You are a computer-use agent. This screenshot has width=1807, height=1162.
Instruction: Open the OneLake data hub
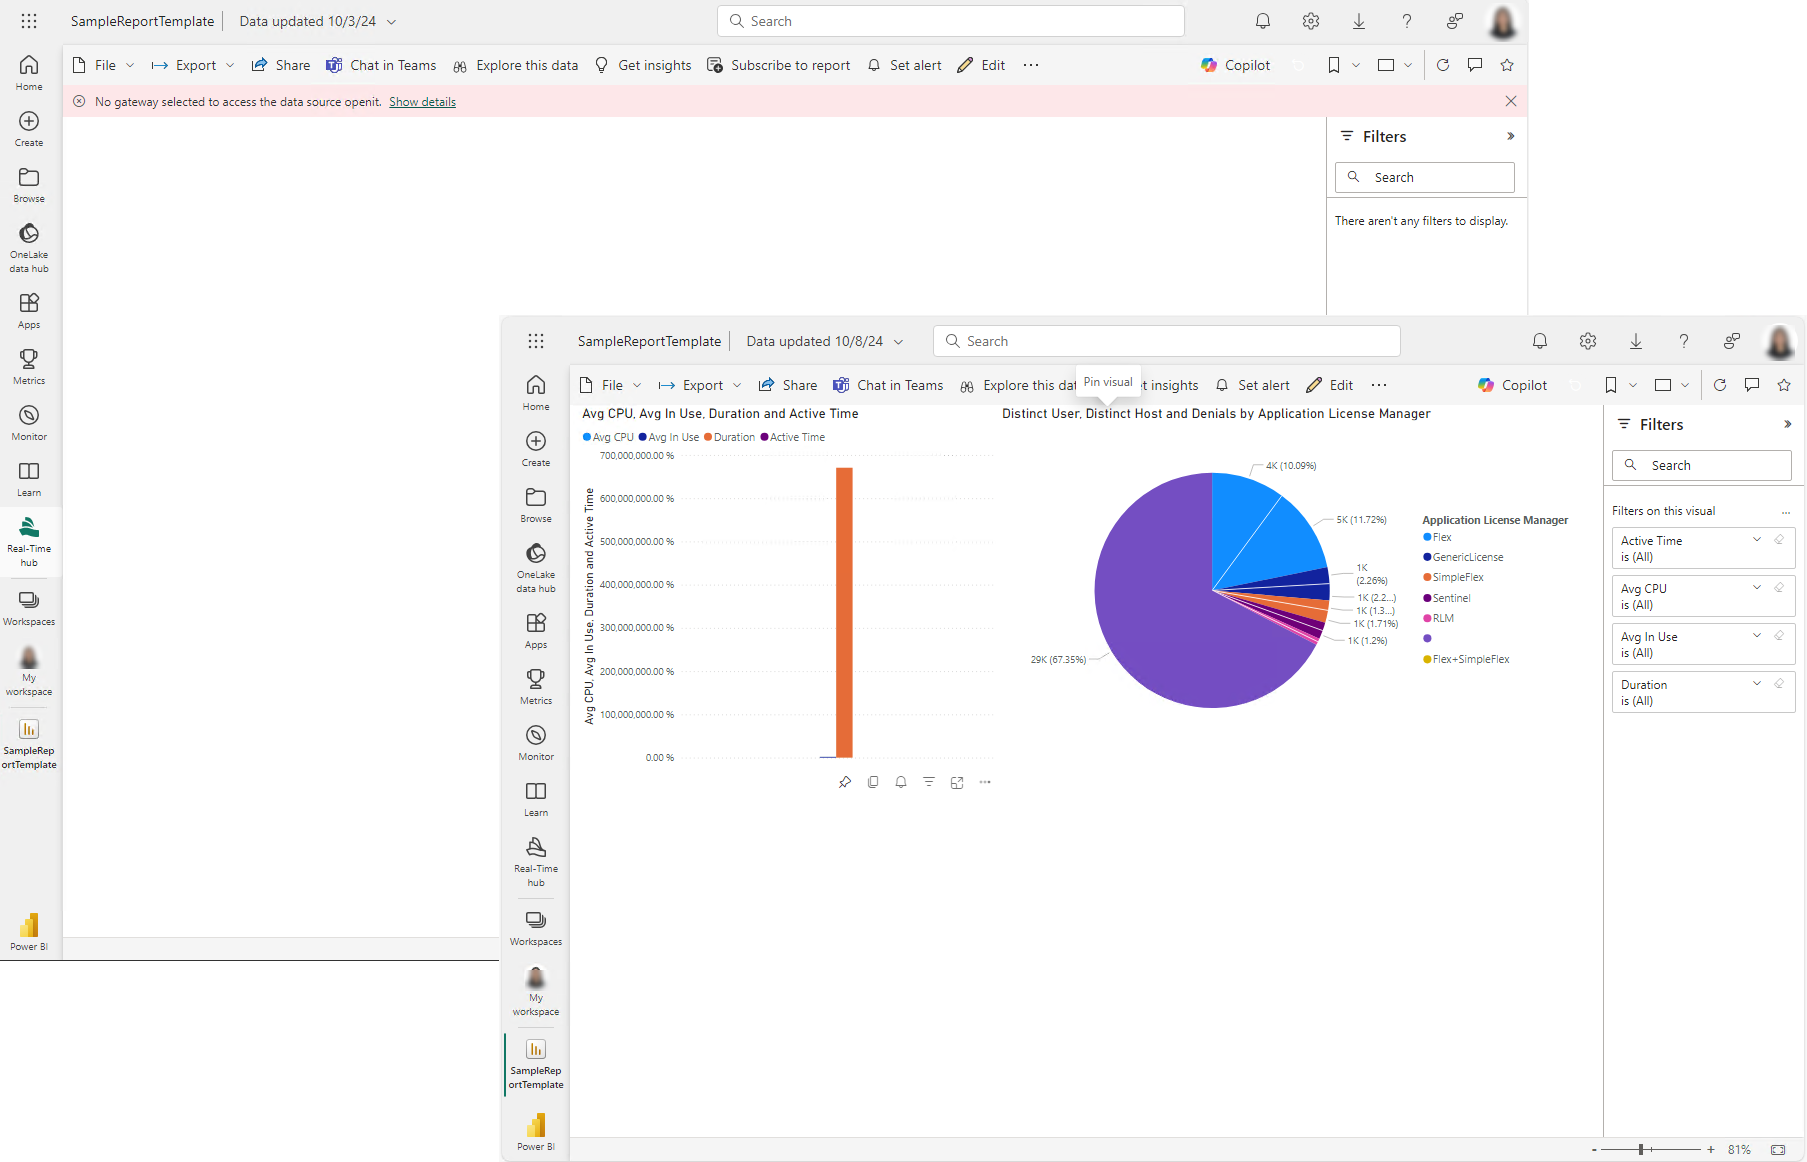pyautogui.click(x=536, y=565)
